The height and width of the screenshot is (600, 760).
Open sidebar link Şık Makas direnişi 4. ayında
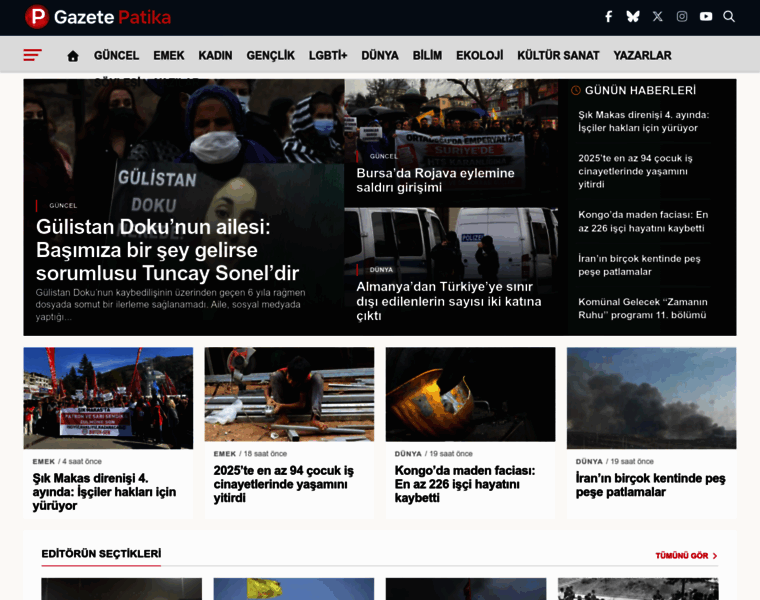pyautogui.click(x=643, y=121)
